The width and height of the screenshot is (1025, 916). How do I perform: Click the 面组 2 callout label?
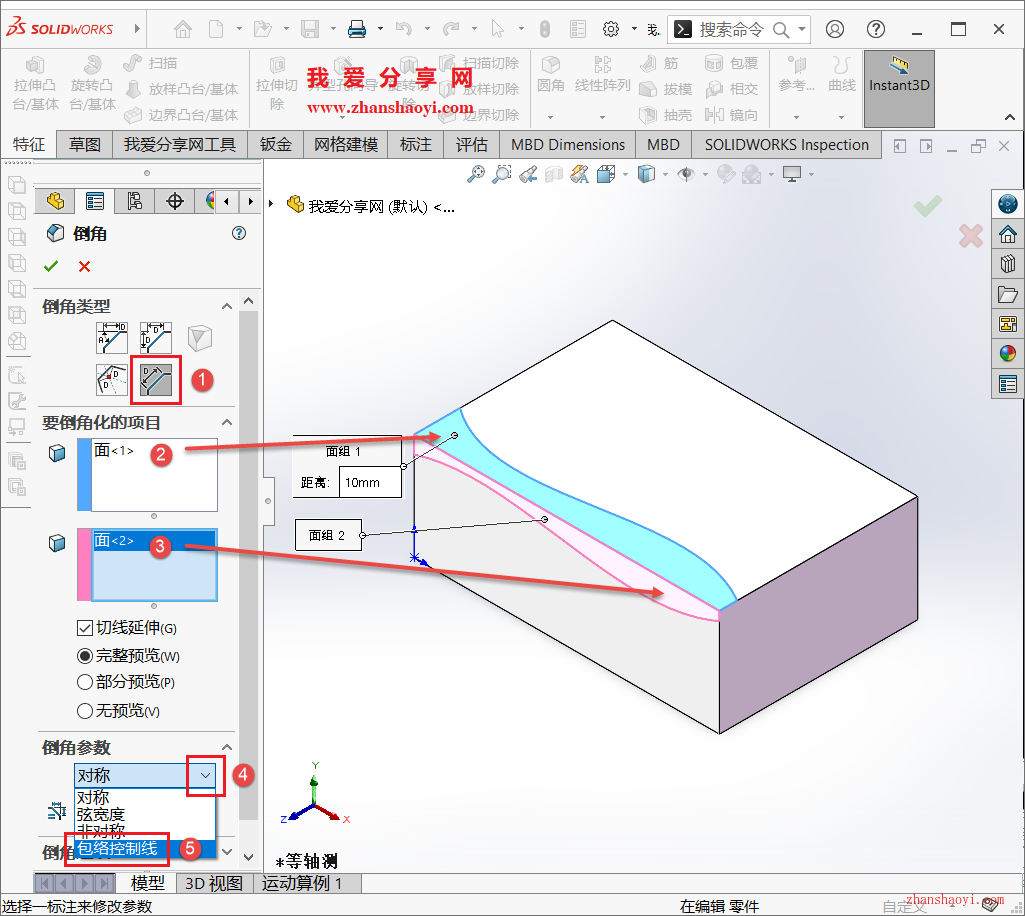click(x=328, y=535)
